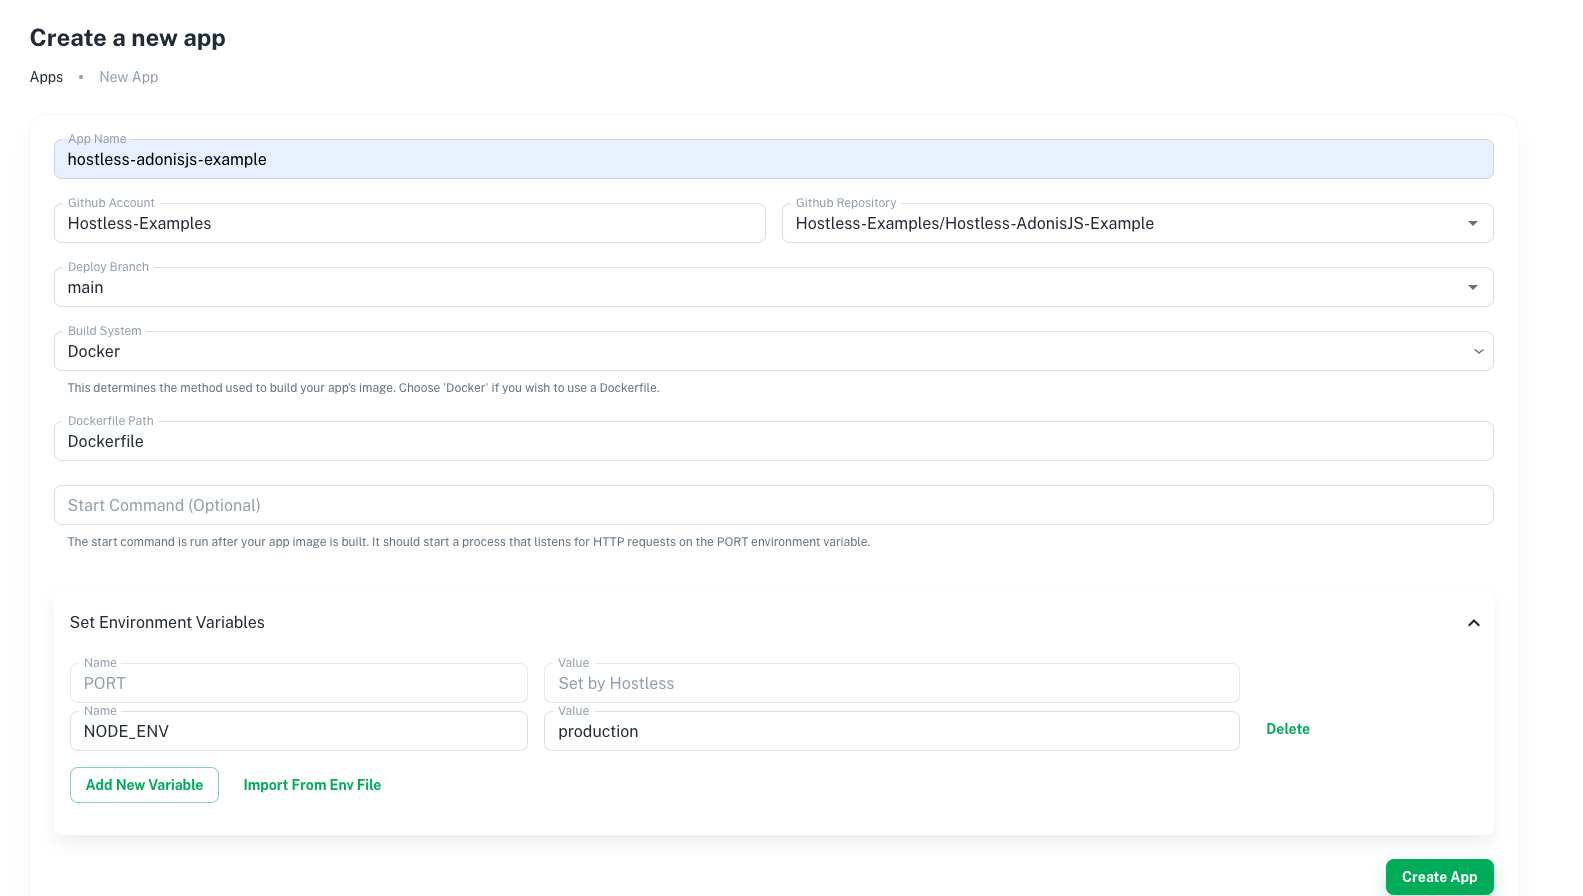Select the Github Repository combo box

[x=1137, y=223]
